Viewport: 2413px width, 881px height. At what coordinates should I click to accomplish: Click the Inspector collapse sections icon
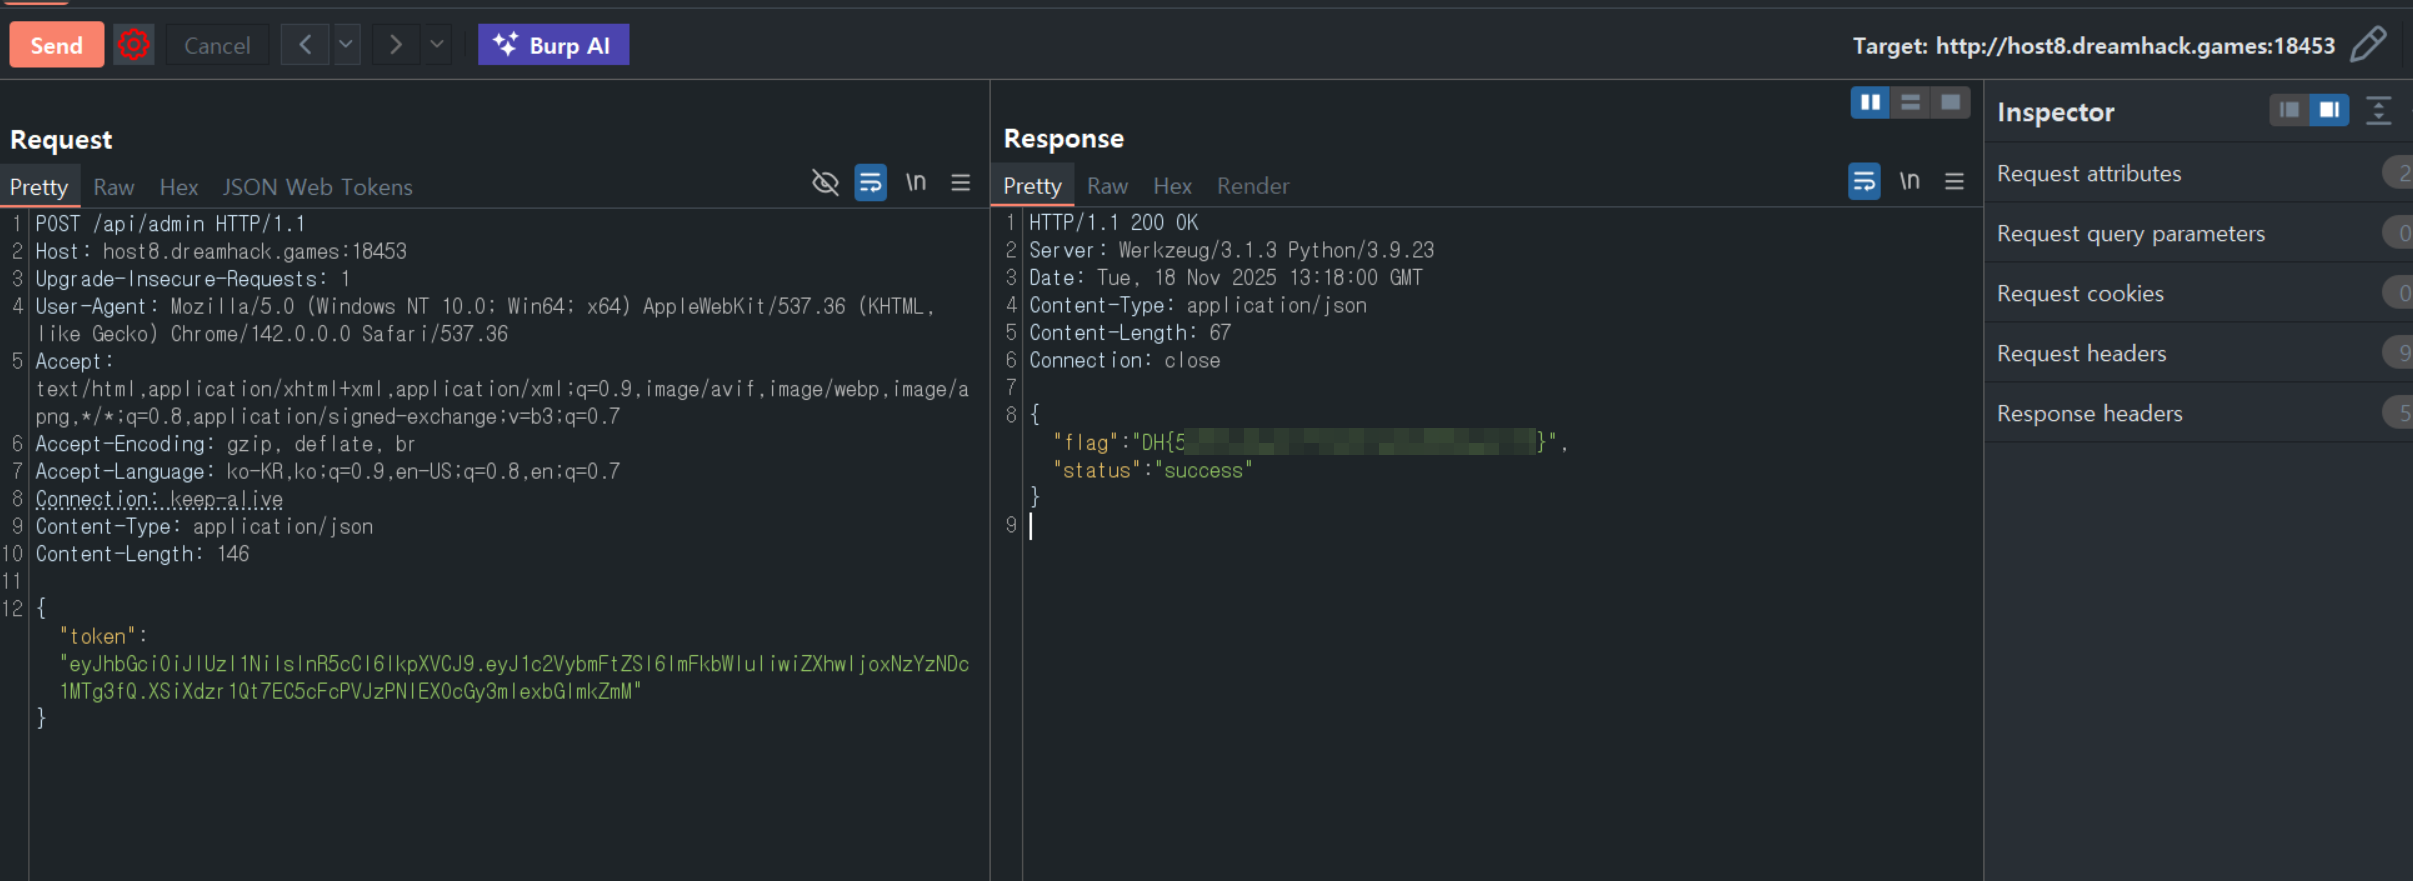tap(2379, 111)
